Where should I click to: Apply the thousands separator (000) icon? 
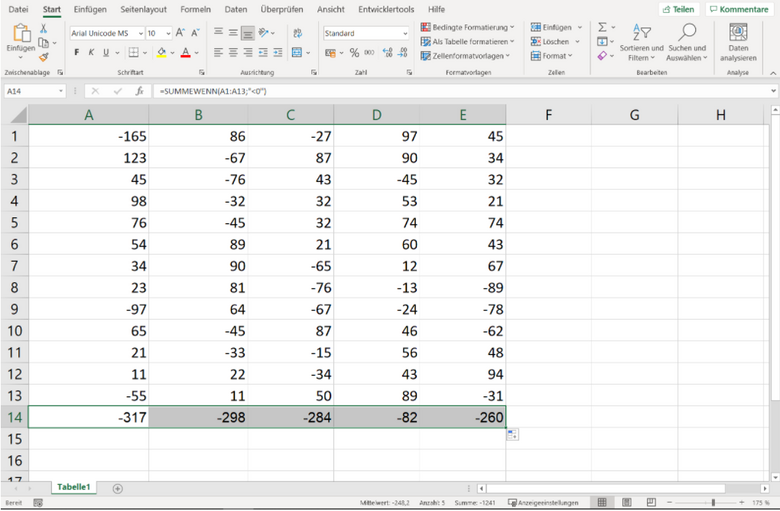(x=369, y=52)
